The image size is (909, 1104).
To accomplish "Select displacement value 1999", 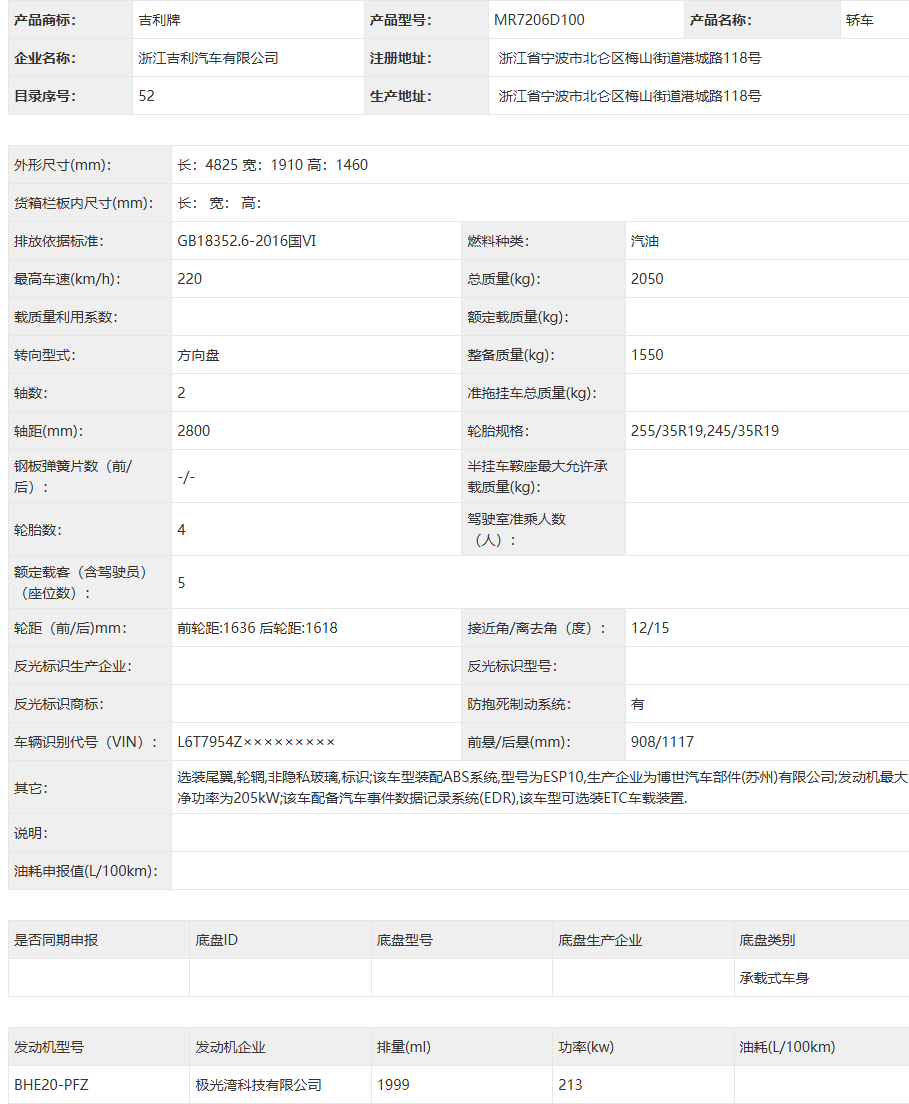I will pos(393,1084).
